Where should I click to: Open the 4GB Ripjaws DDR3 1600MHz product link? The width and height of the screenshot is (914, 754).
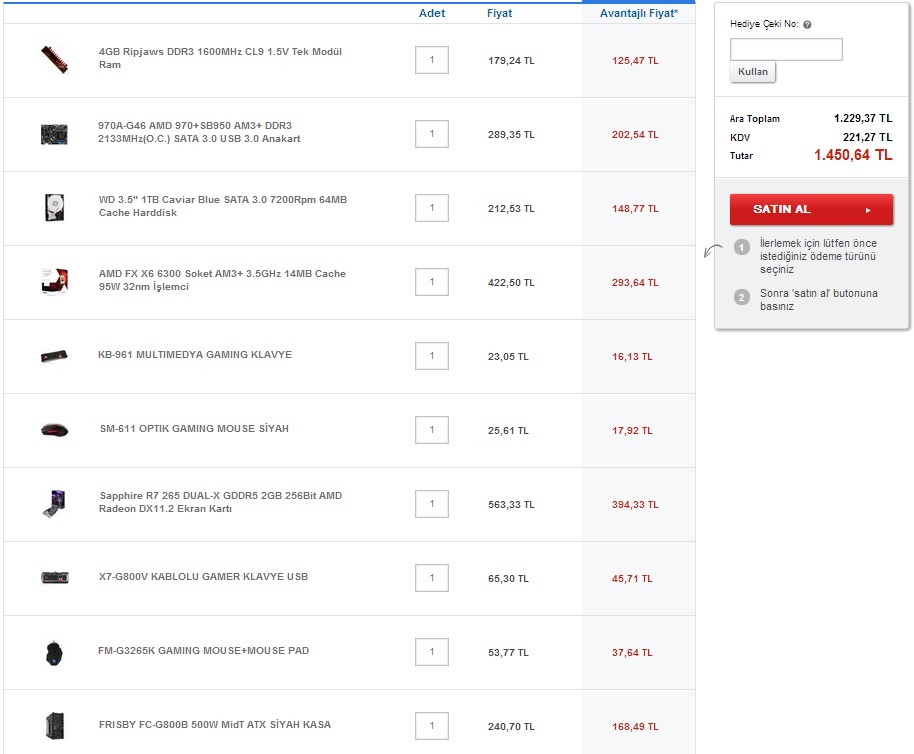point(220,58)
